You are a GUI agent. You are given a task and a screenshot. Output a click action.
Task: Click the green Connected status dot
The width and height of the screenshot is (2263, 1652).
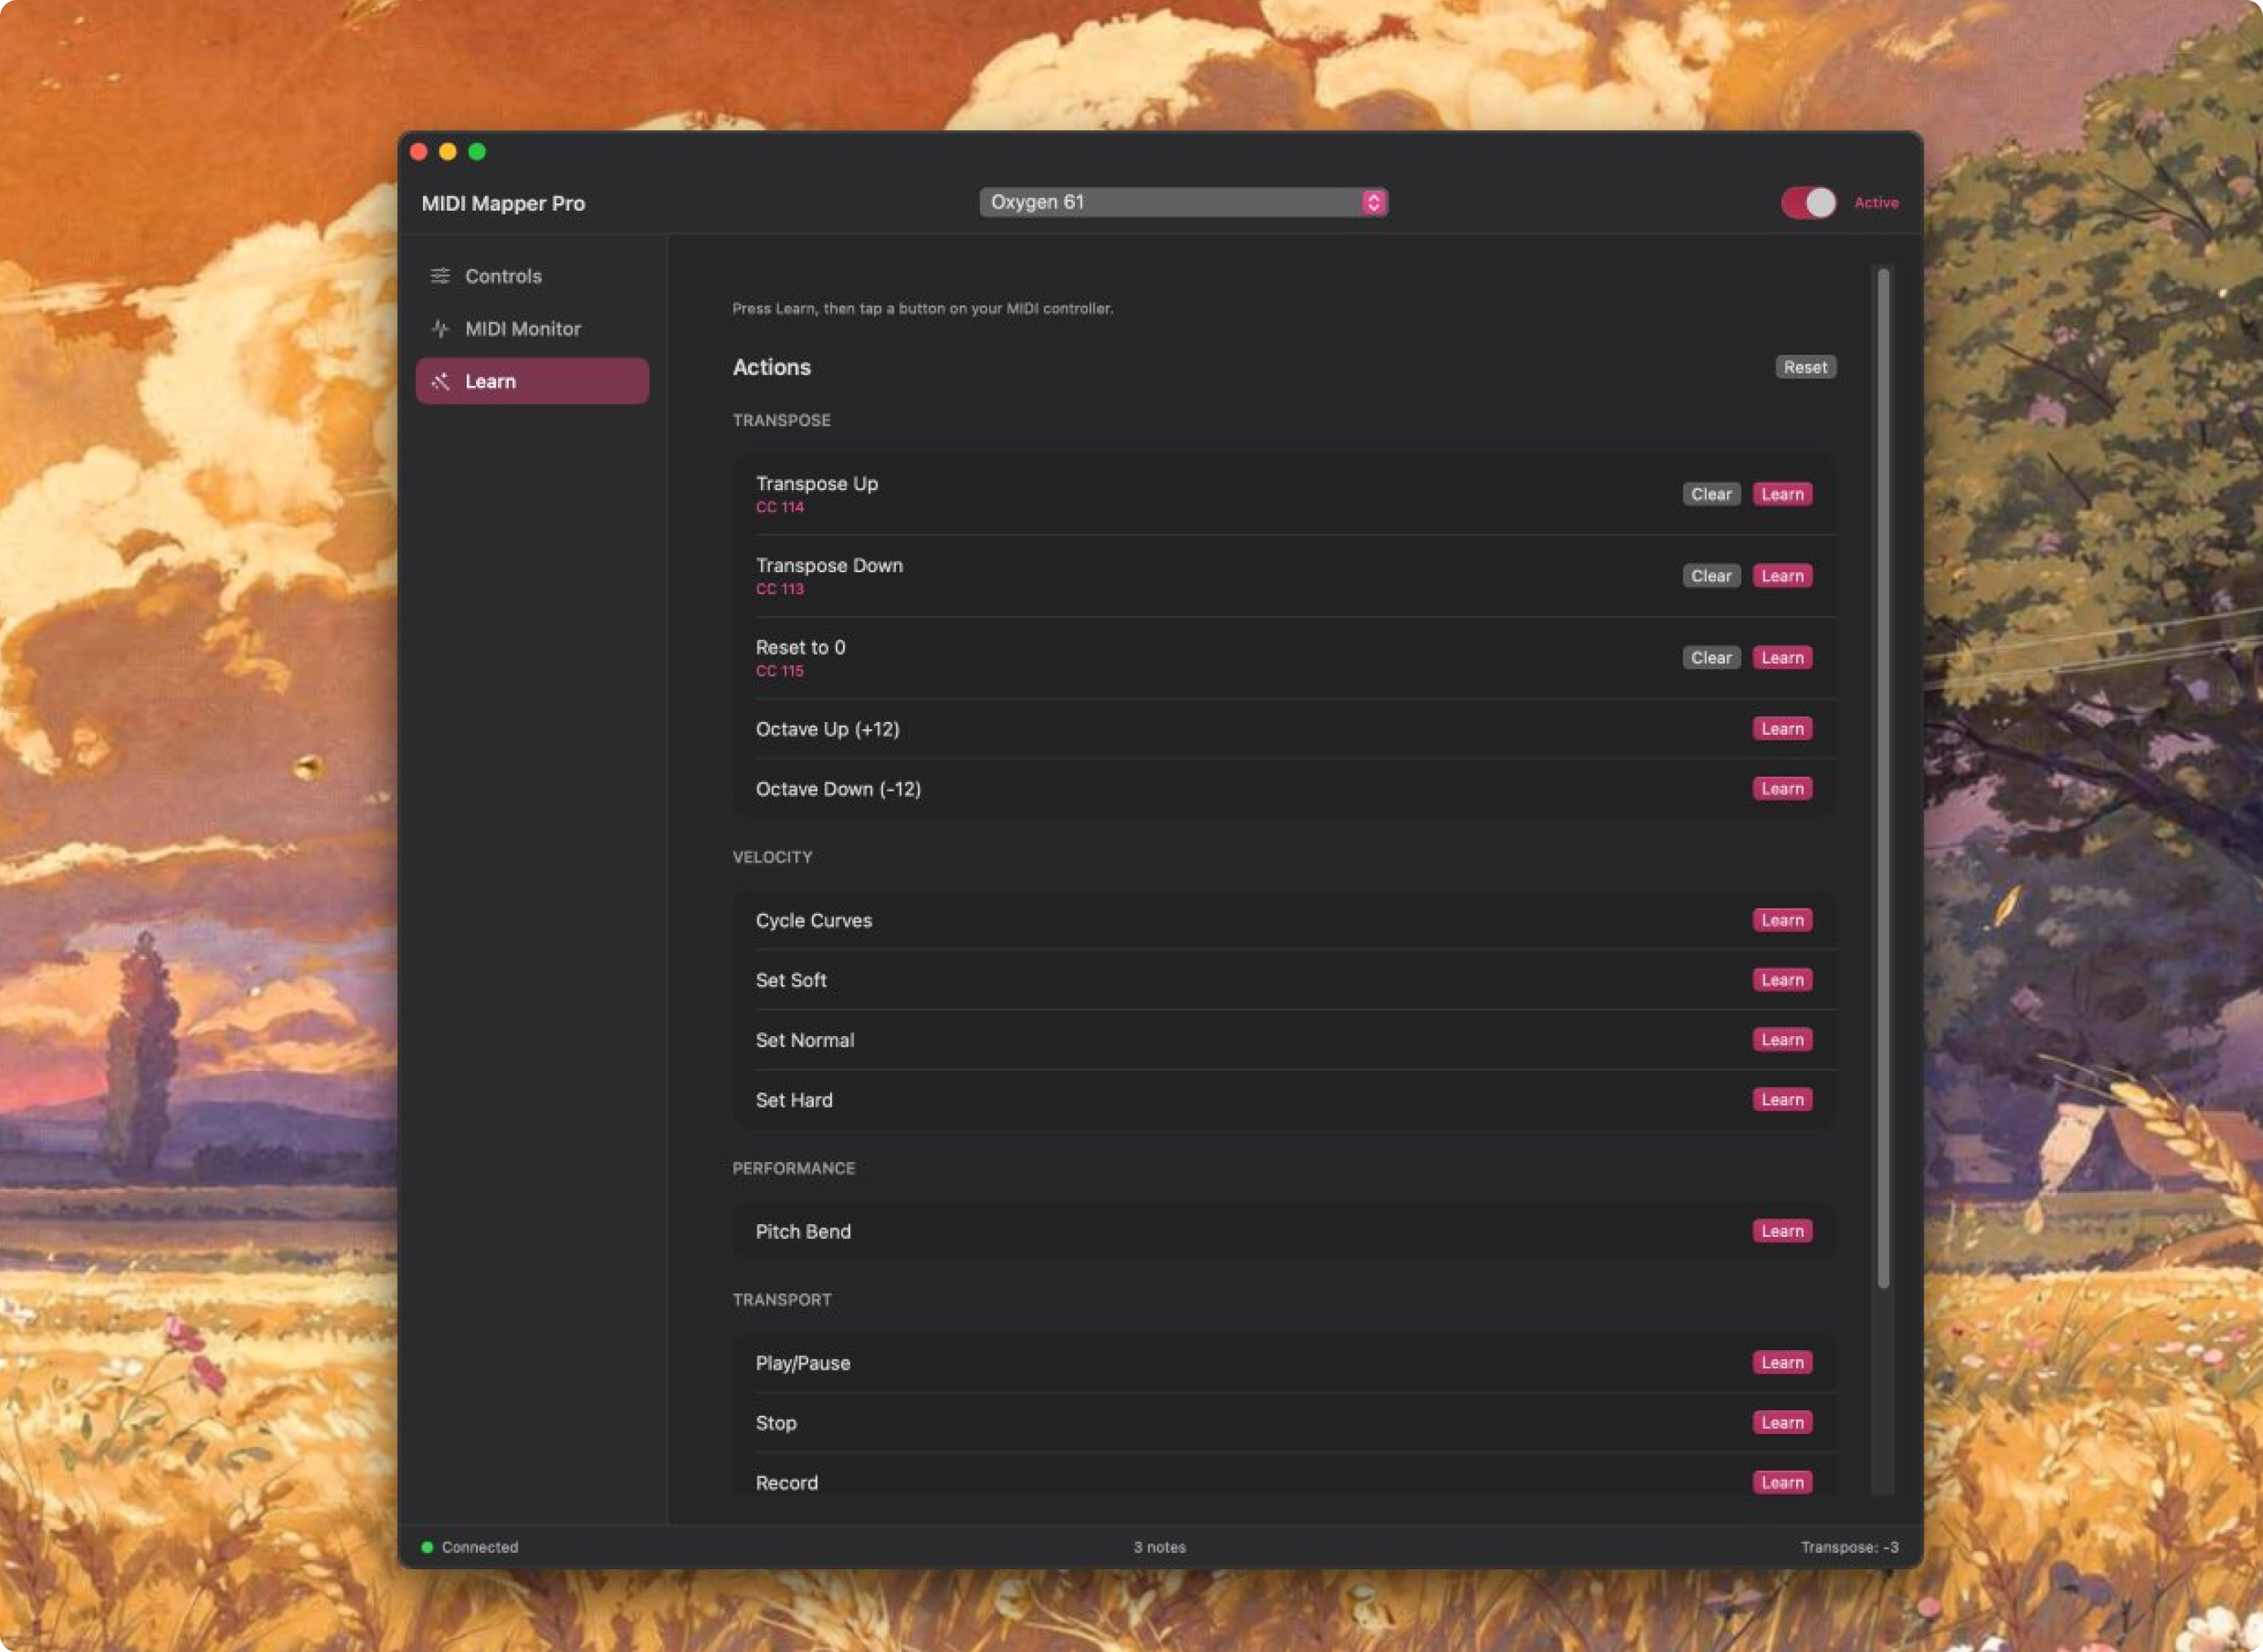(x=427, y=1547)
